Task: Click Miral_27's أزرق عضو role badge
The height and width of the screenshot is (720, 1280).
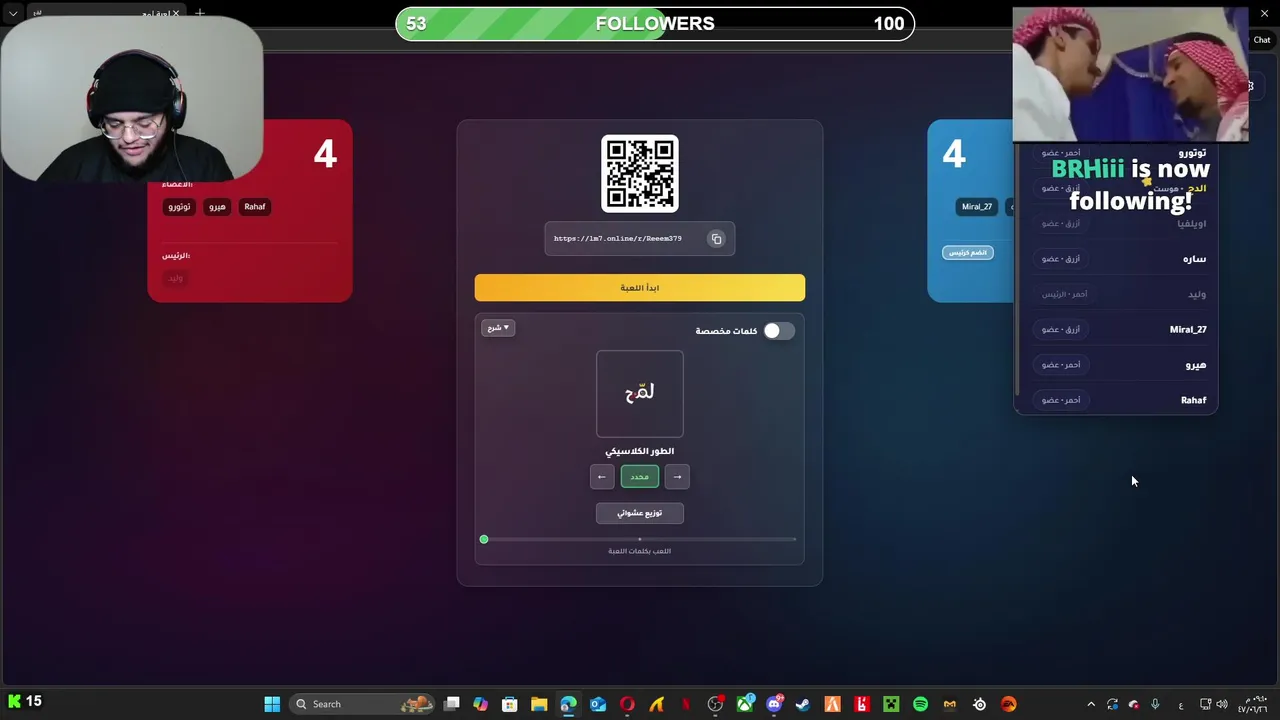Action: pyautogui.click(x=1061, y=329)
